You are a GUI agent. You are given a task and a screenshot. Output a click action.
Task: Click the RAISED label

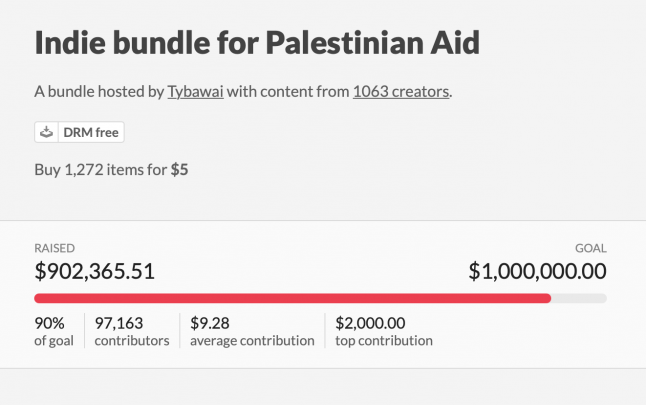coord(54,248)
